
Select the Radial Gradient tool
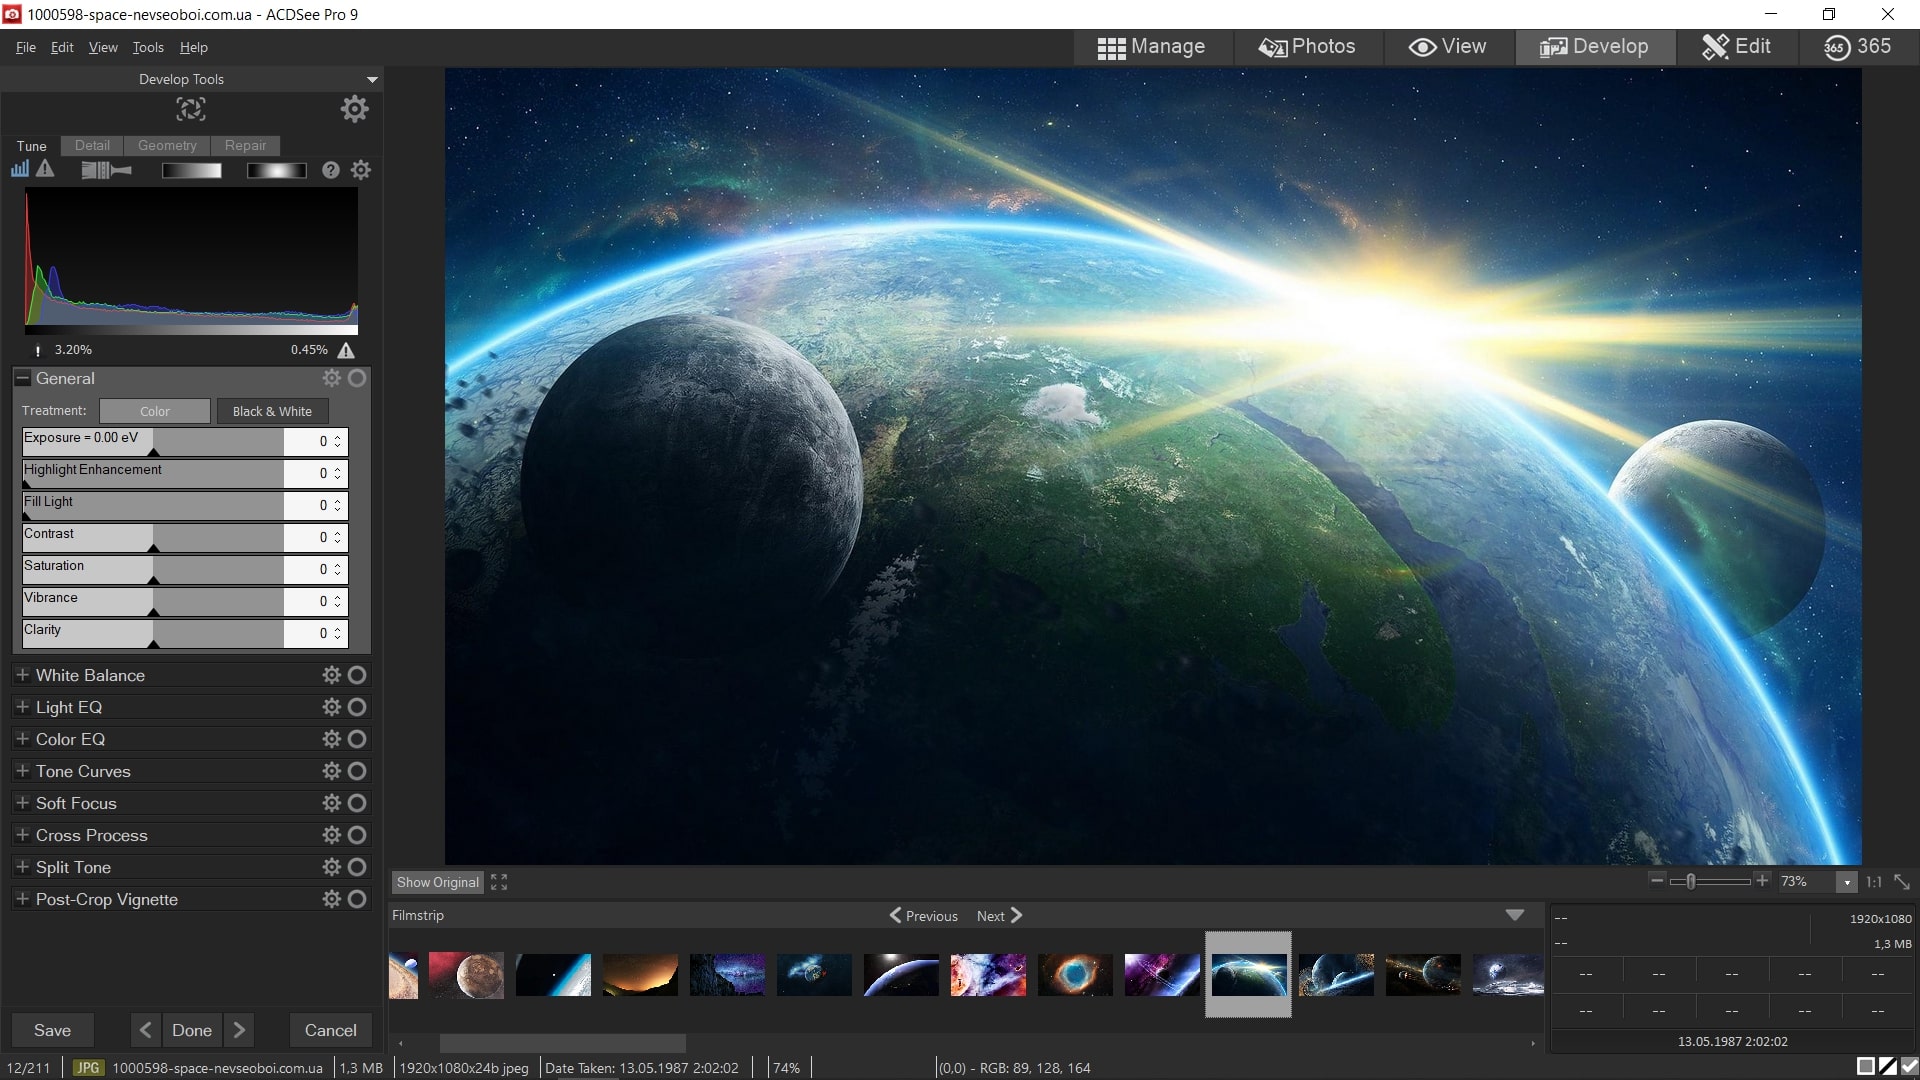pos(277,170)
